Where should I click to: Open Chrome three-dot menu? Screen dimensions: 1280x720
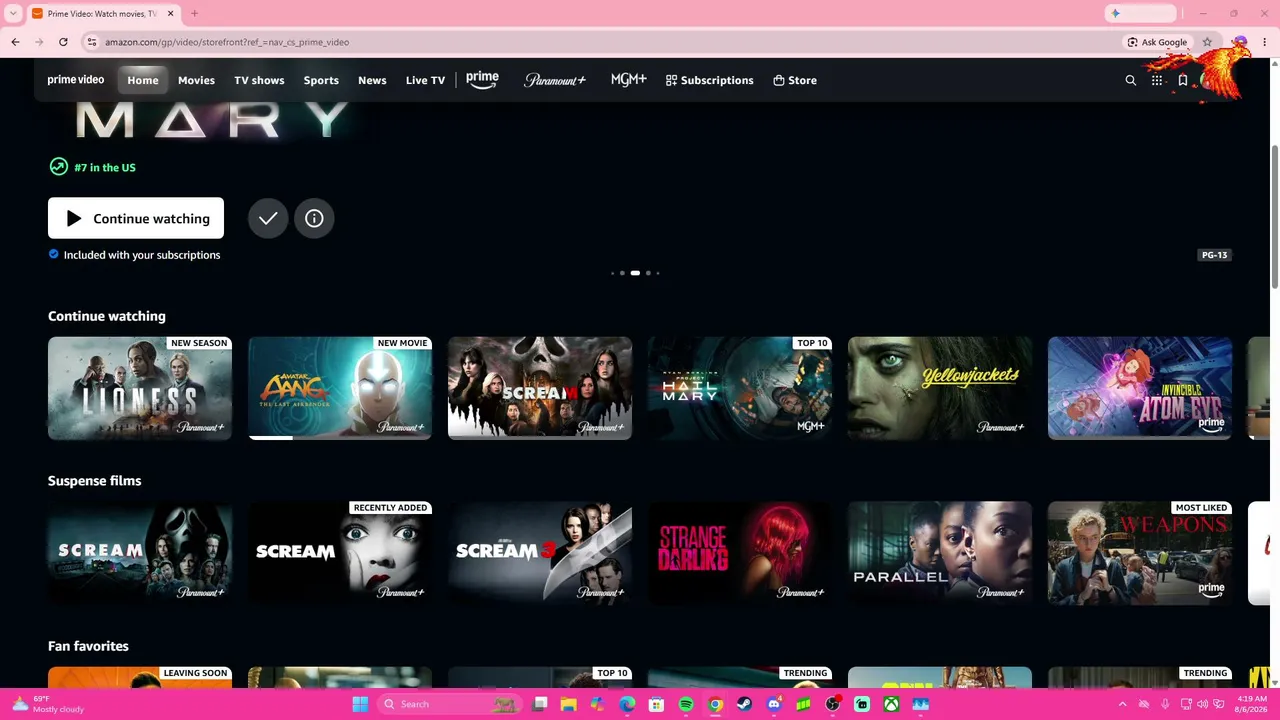1265,42
